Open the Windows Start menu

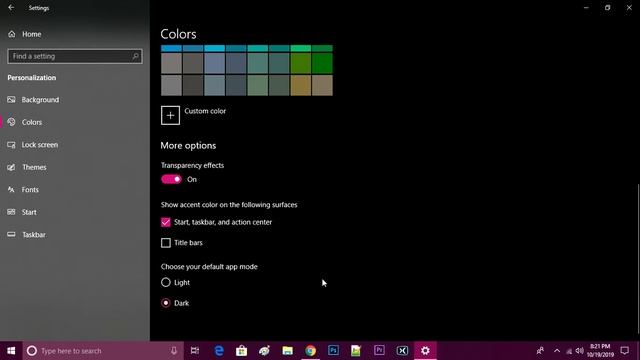11,351
